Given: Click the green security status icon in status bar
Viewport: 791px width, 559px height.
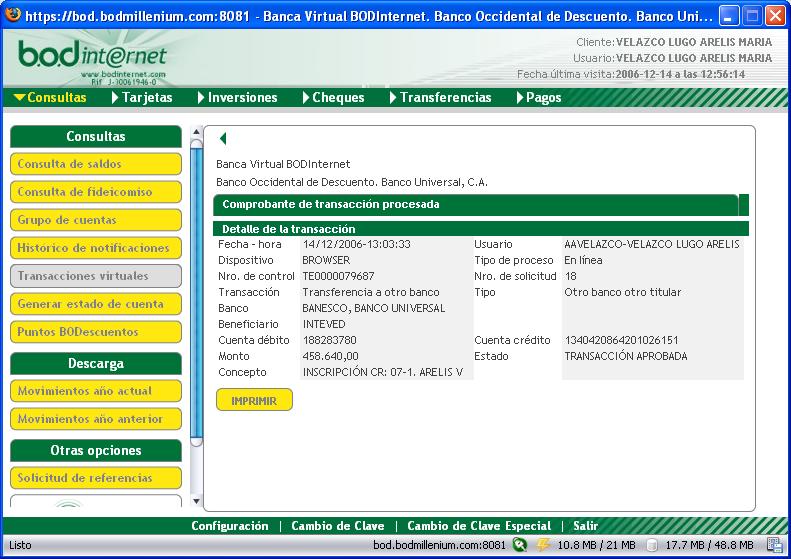Looking at the screenshot, I should [520, 545].
